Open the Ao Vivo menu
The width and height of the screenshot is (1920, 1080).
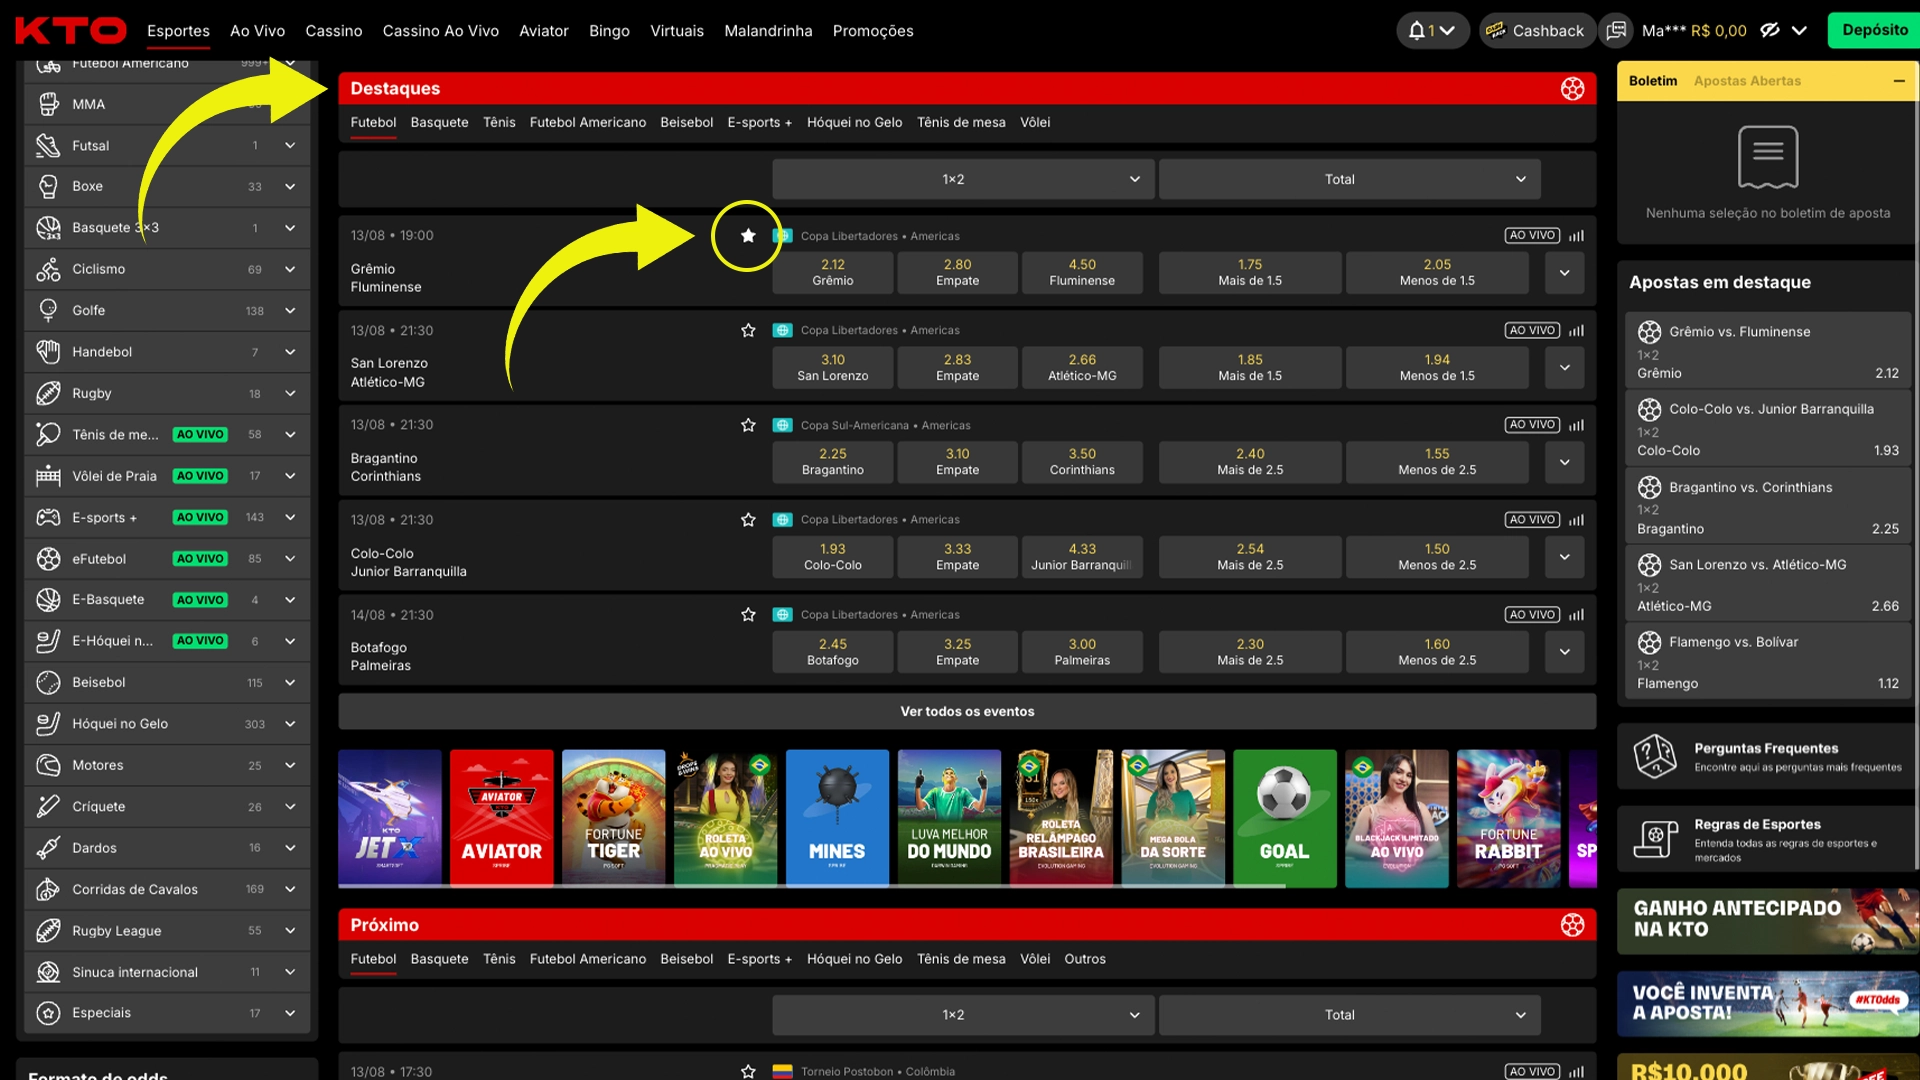click(x=257, y=31)
